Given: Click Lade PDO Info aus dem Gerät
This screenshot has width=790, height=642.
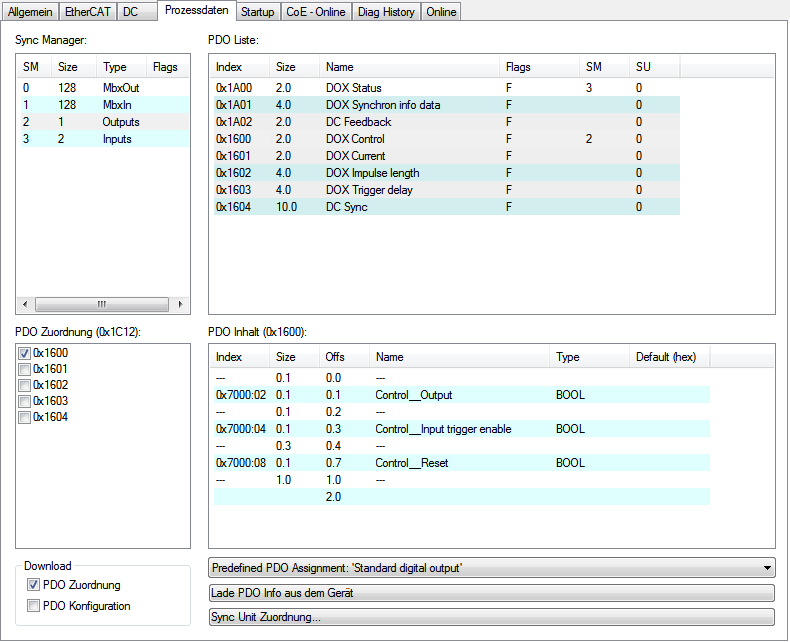Looking at the screenshot, I should [x=492, y=593].
